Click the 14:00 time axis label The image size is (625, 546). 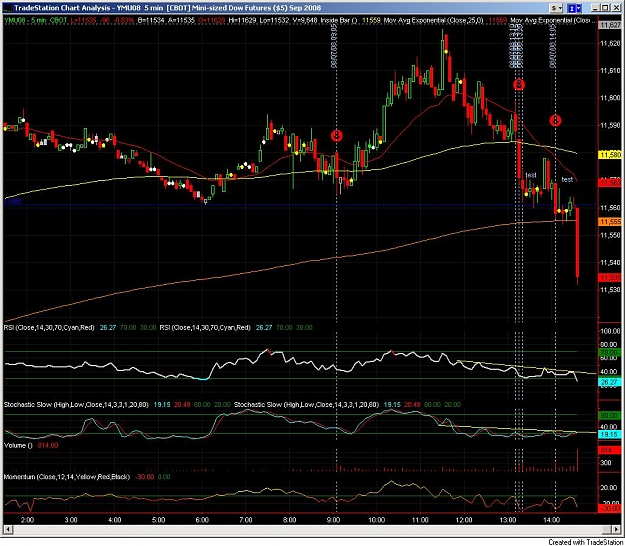[551, 520]
